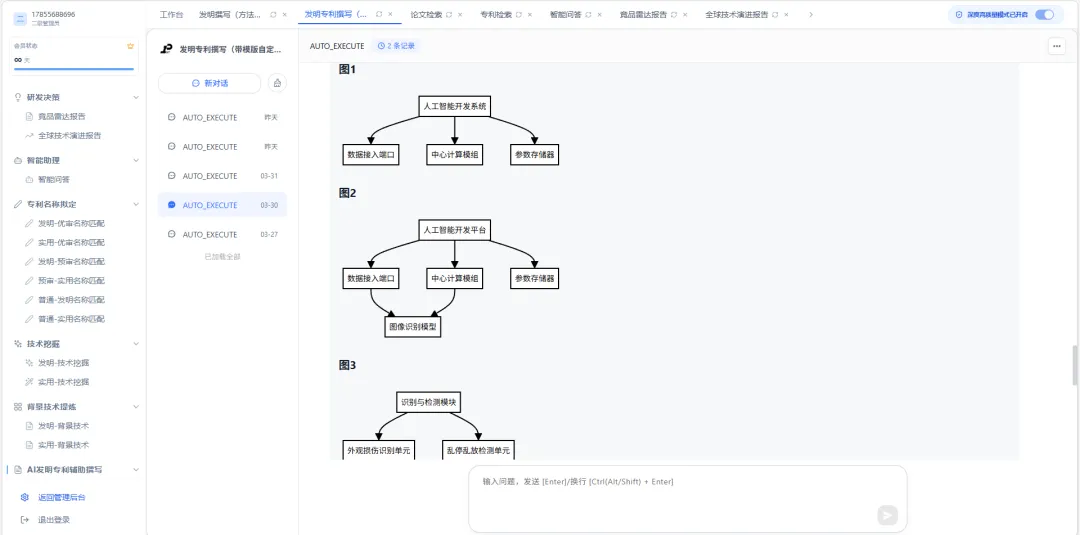The height and width of the screenshot is (535, 1080).
Task: Switch to the 论文检索 tab
Action: click(426, 14)
